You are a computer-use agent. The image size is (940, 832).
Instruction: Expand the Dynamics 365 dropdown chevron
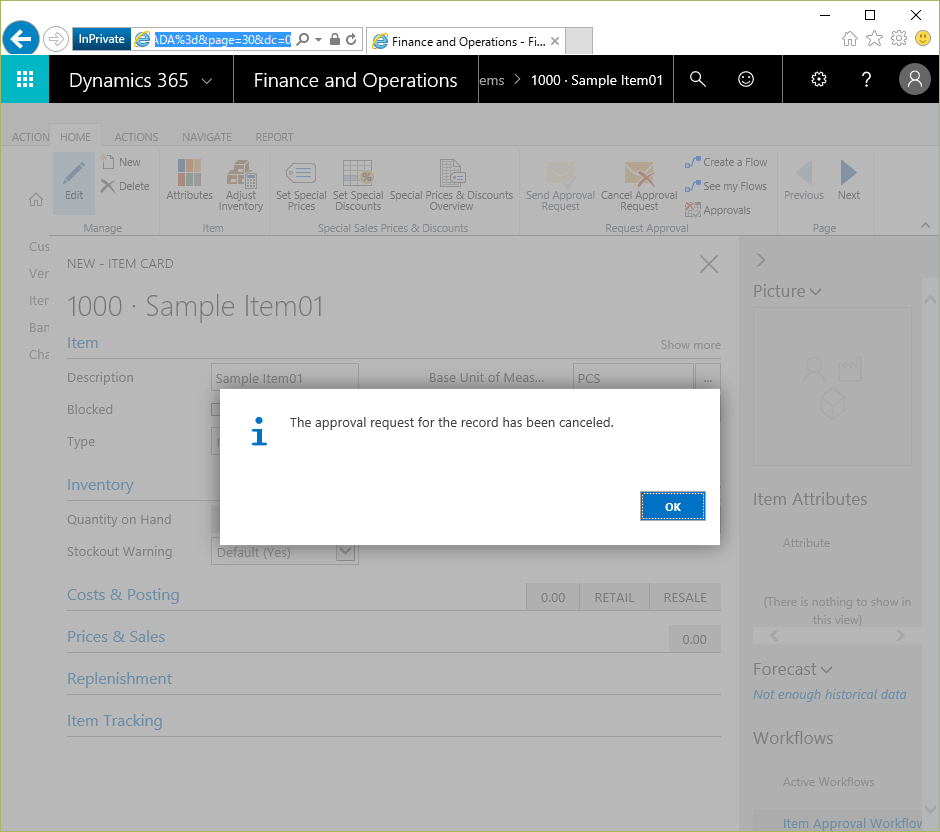207,81
